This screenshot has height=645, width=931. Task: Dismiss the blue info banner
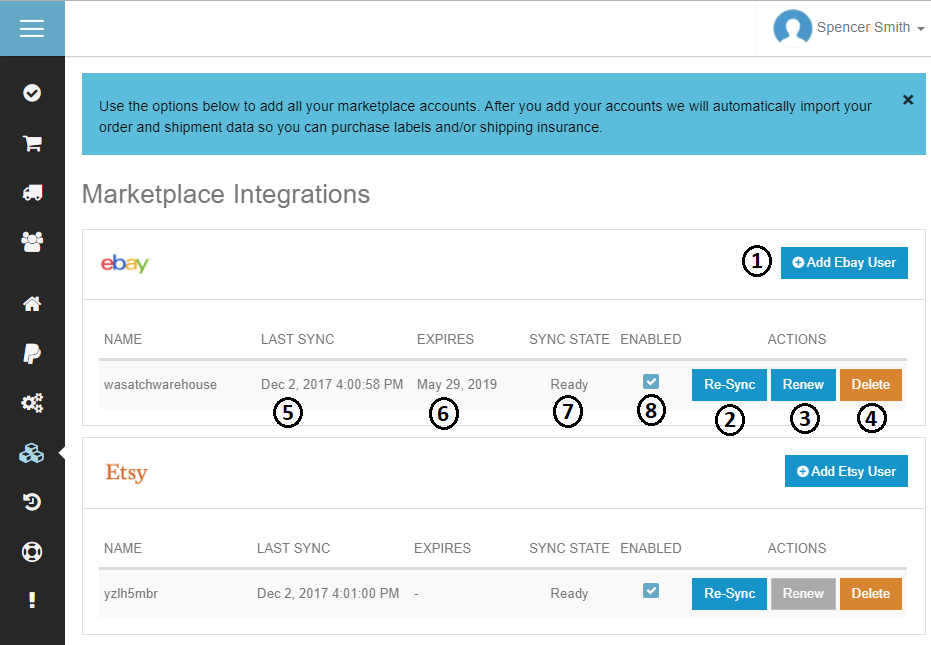pos(908,100)
